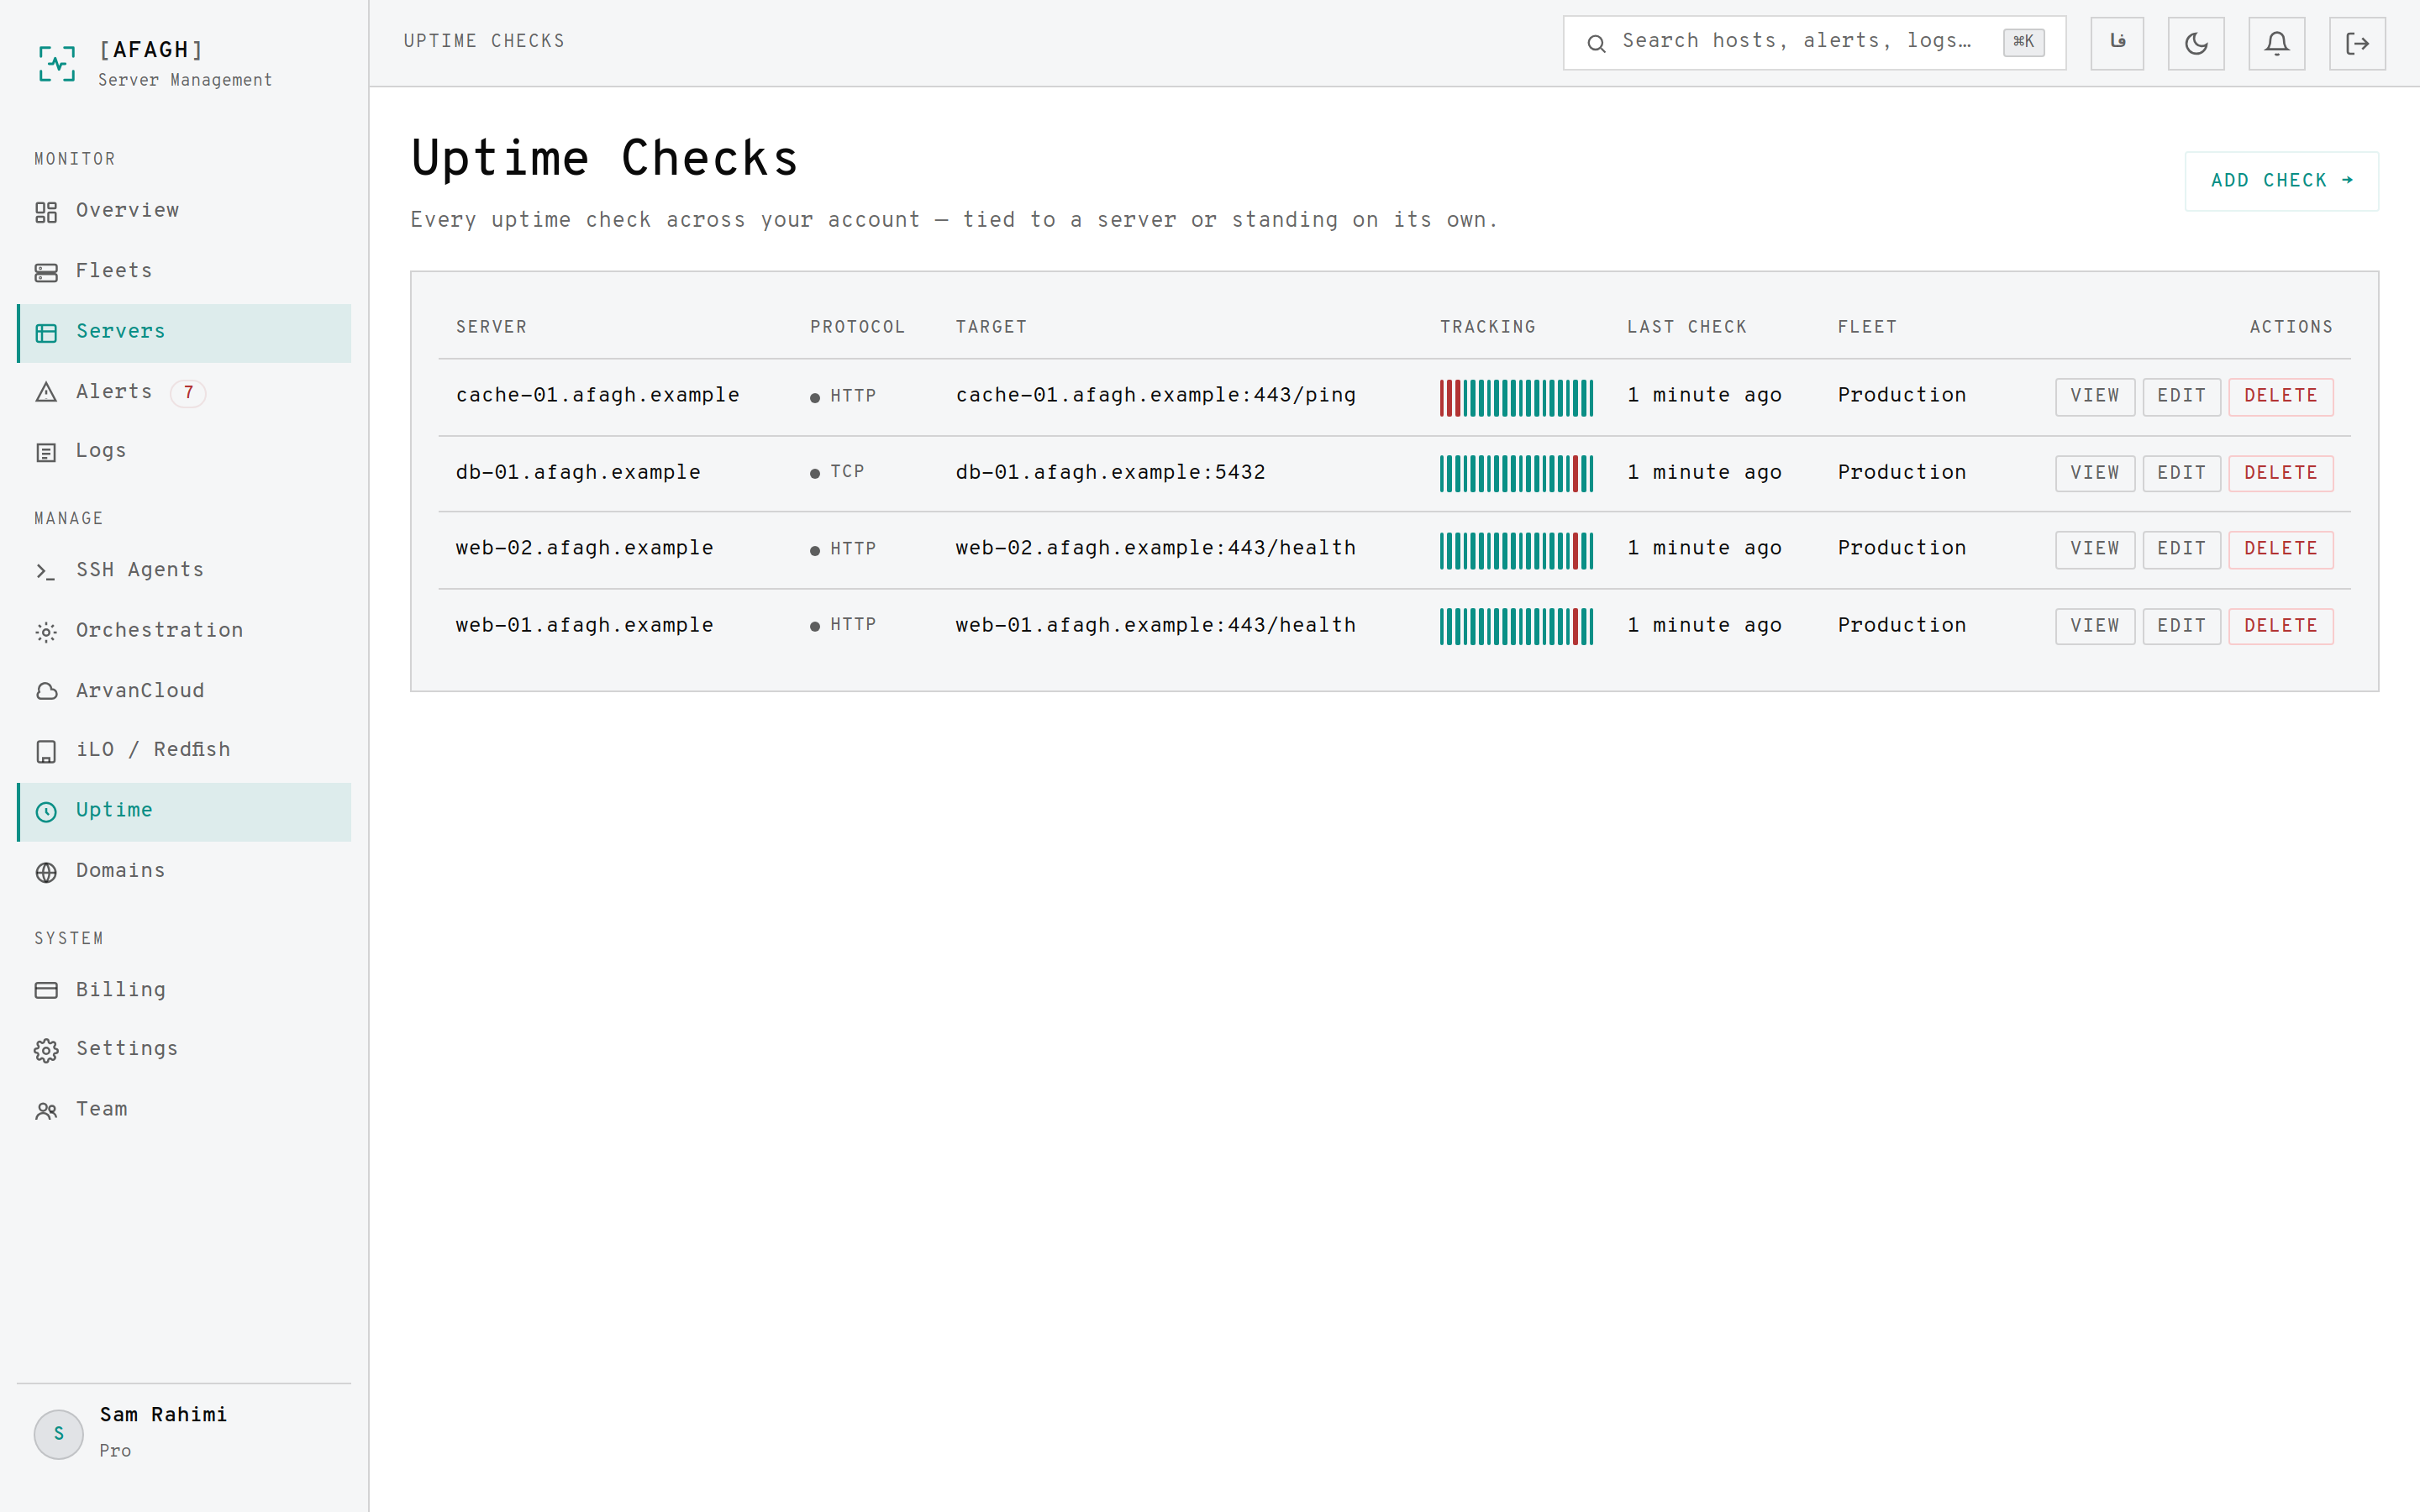Click the Team people icon
The image size is (2420, 1512).
click(46, 1110)
